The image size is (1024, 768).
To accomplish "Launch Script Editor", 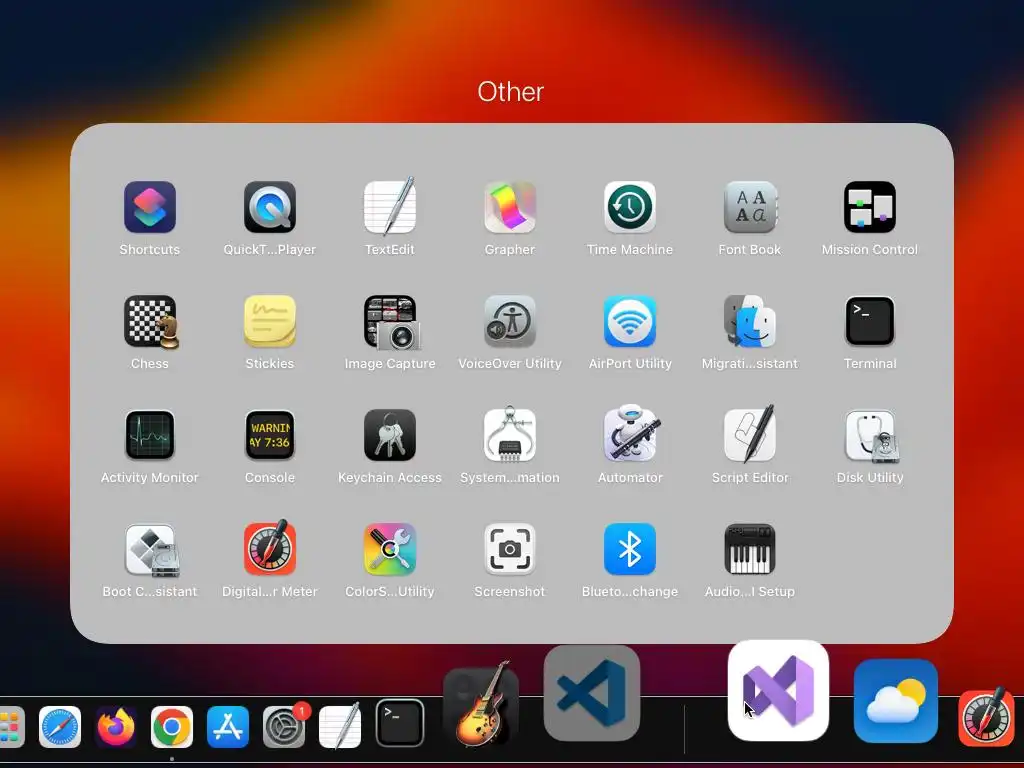I will 750,434.
